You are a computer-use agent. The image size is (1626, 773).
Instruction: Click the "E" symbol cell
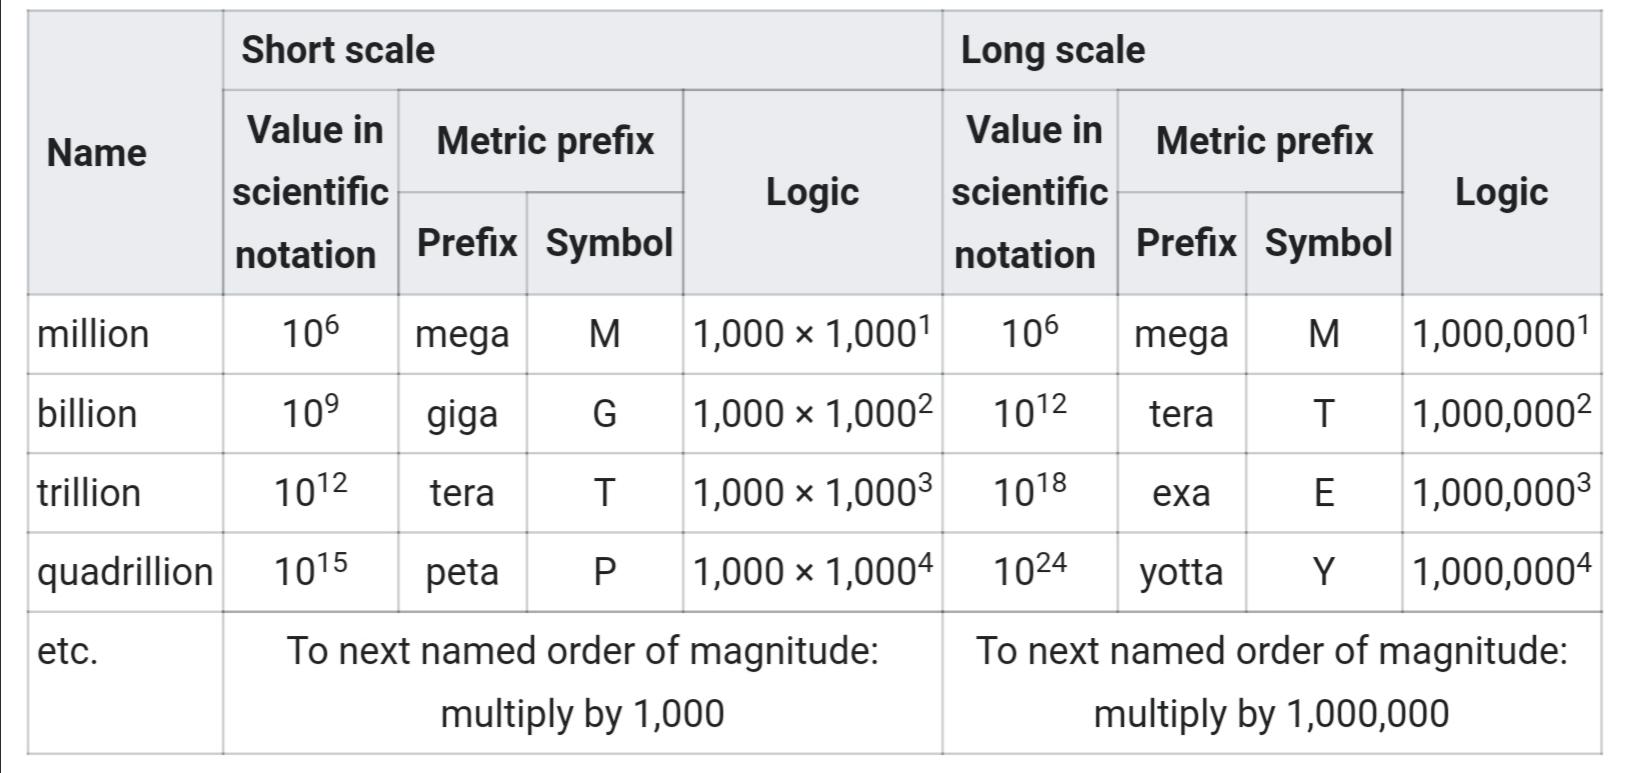(1323, 493)
